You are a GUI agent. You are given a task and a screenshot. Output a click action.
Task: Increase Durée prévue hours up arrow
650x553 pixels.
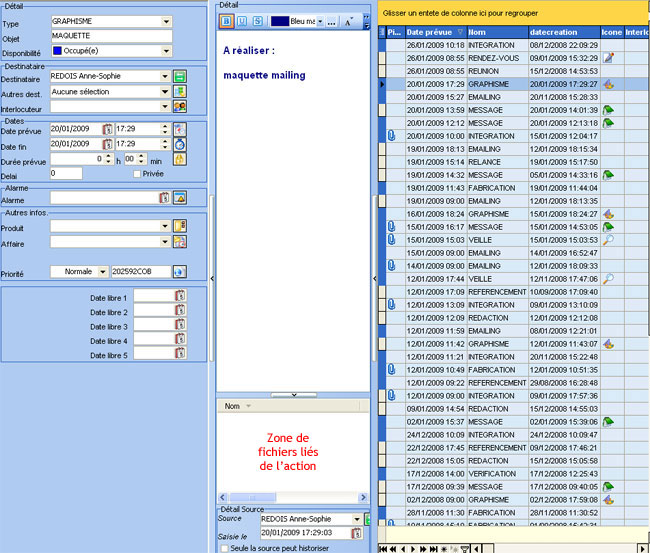[x=109, y=156]
